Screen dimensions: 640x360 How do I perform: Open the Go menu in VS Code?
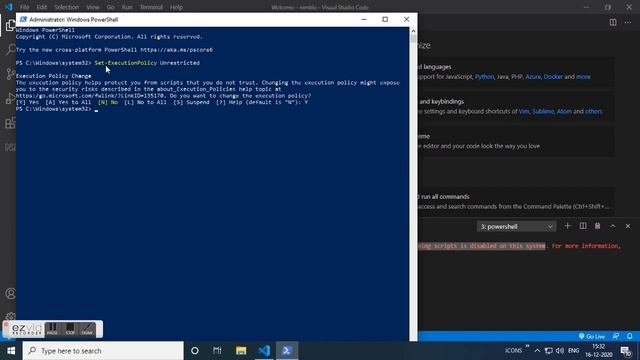(x=110, y=7)
